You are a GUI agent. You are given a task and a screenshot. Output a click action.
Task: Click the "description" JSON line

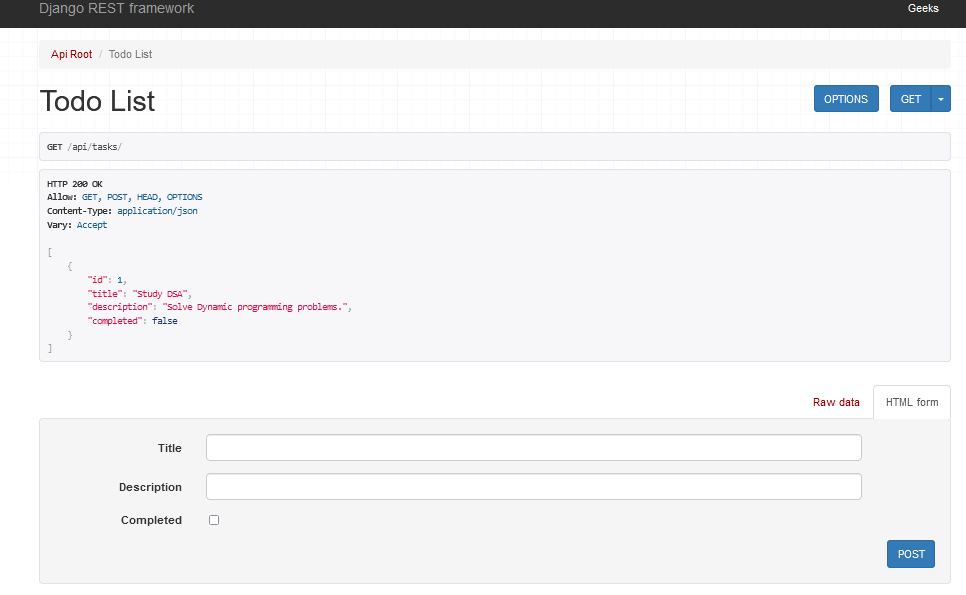tap(219, 307)
